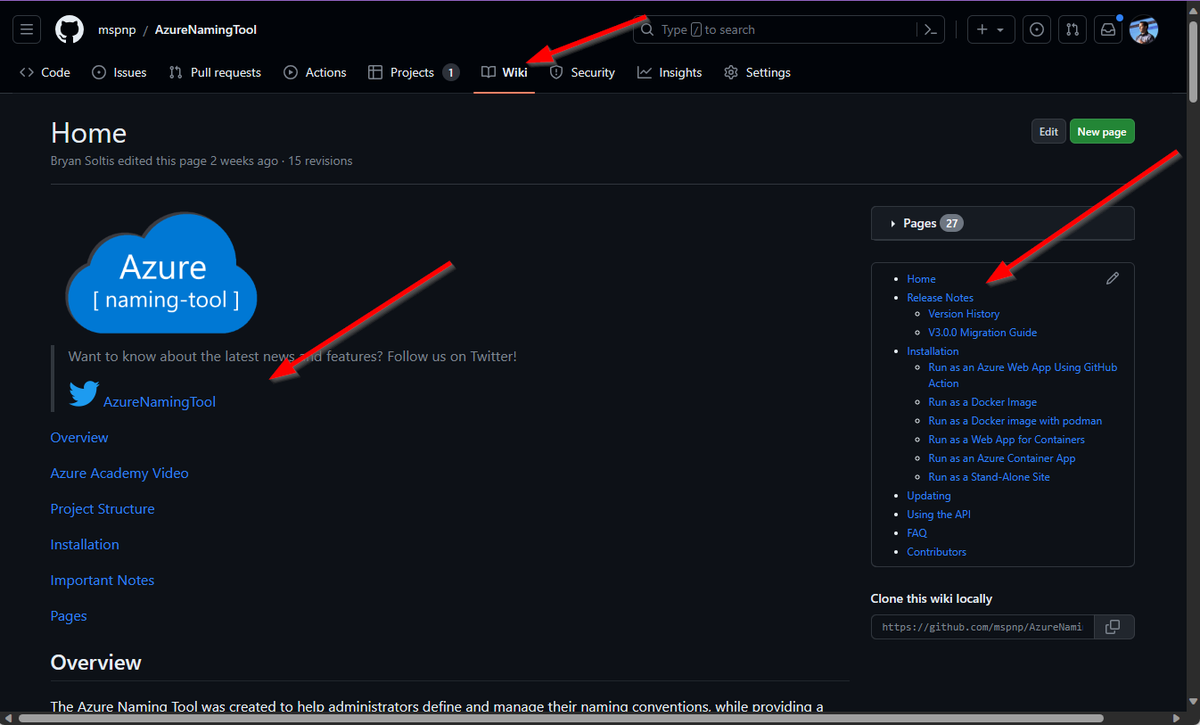The width and height of the screenshot is (1200, 725).
Task: Open Run as a Stand-Alone Site link
Action: tap(989, 477)
